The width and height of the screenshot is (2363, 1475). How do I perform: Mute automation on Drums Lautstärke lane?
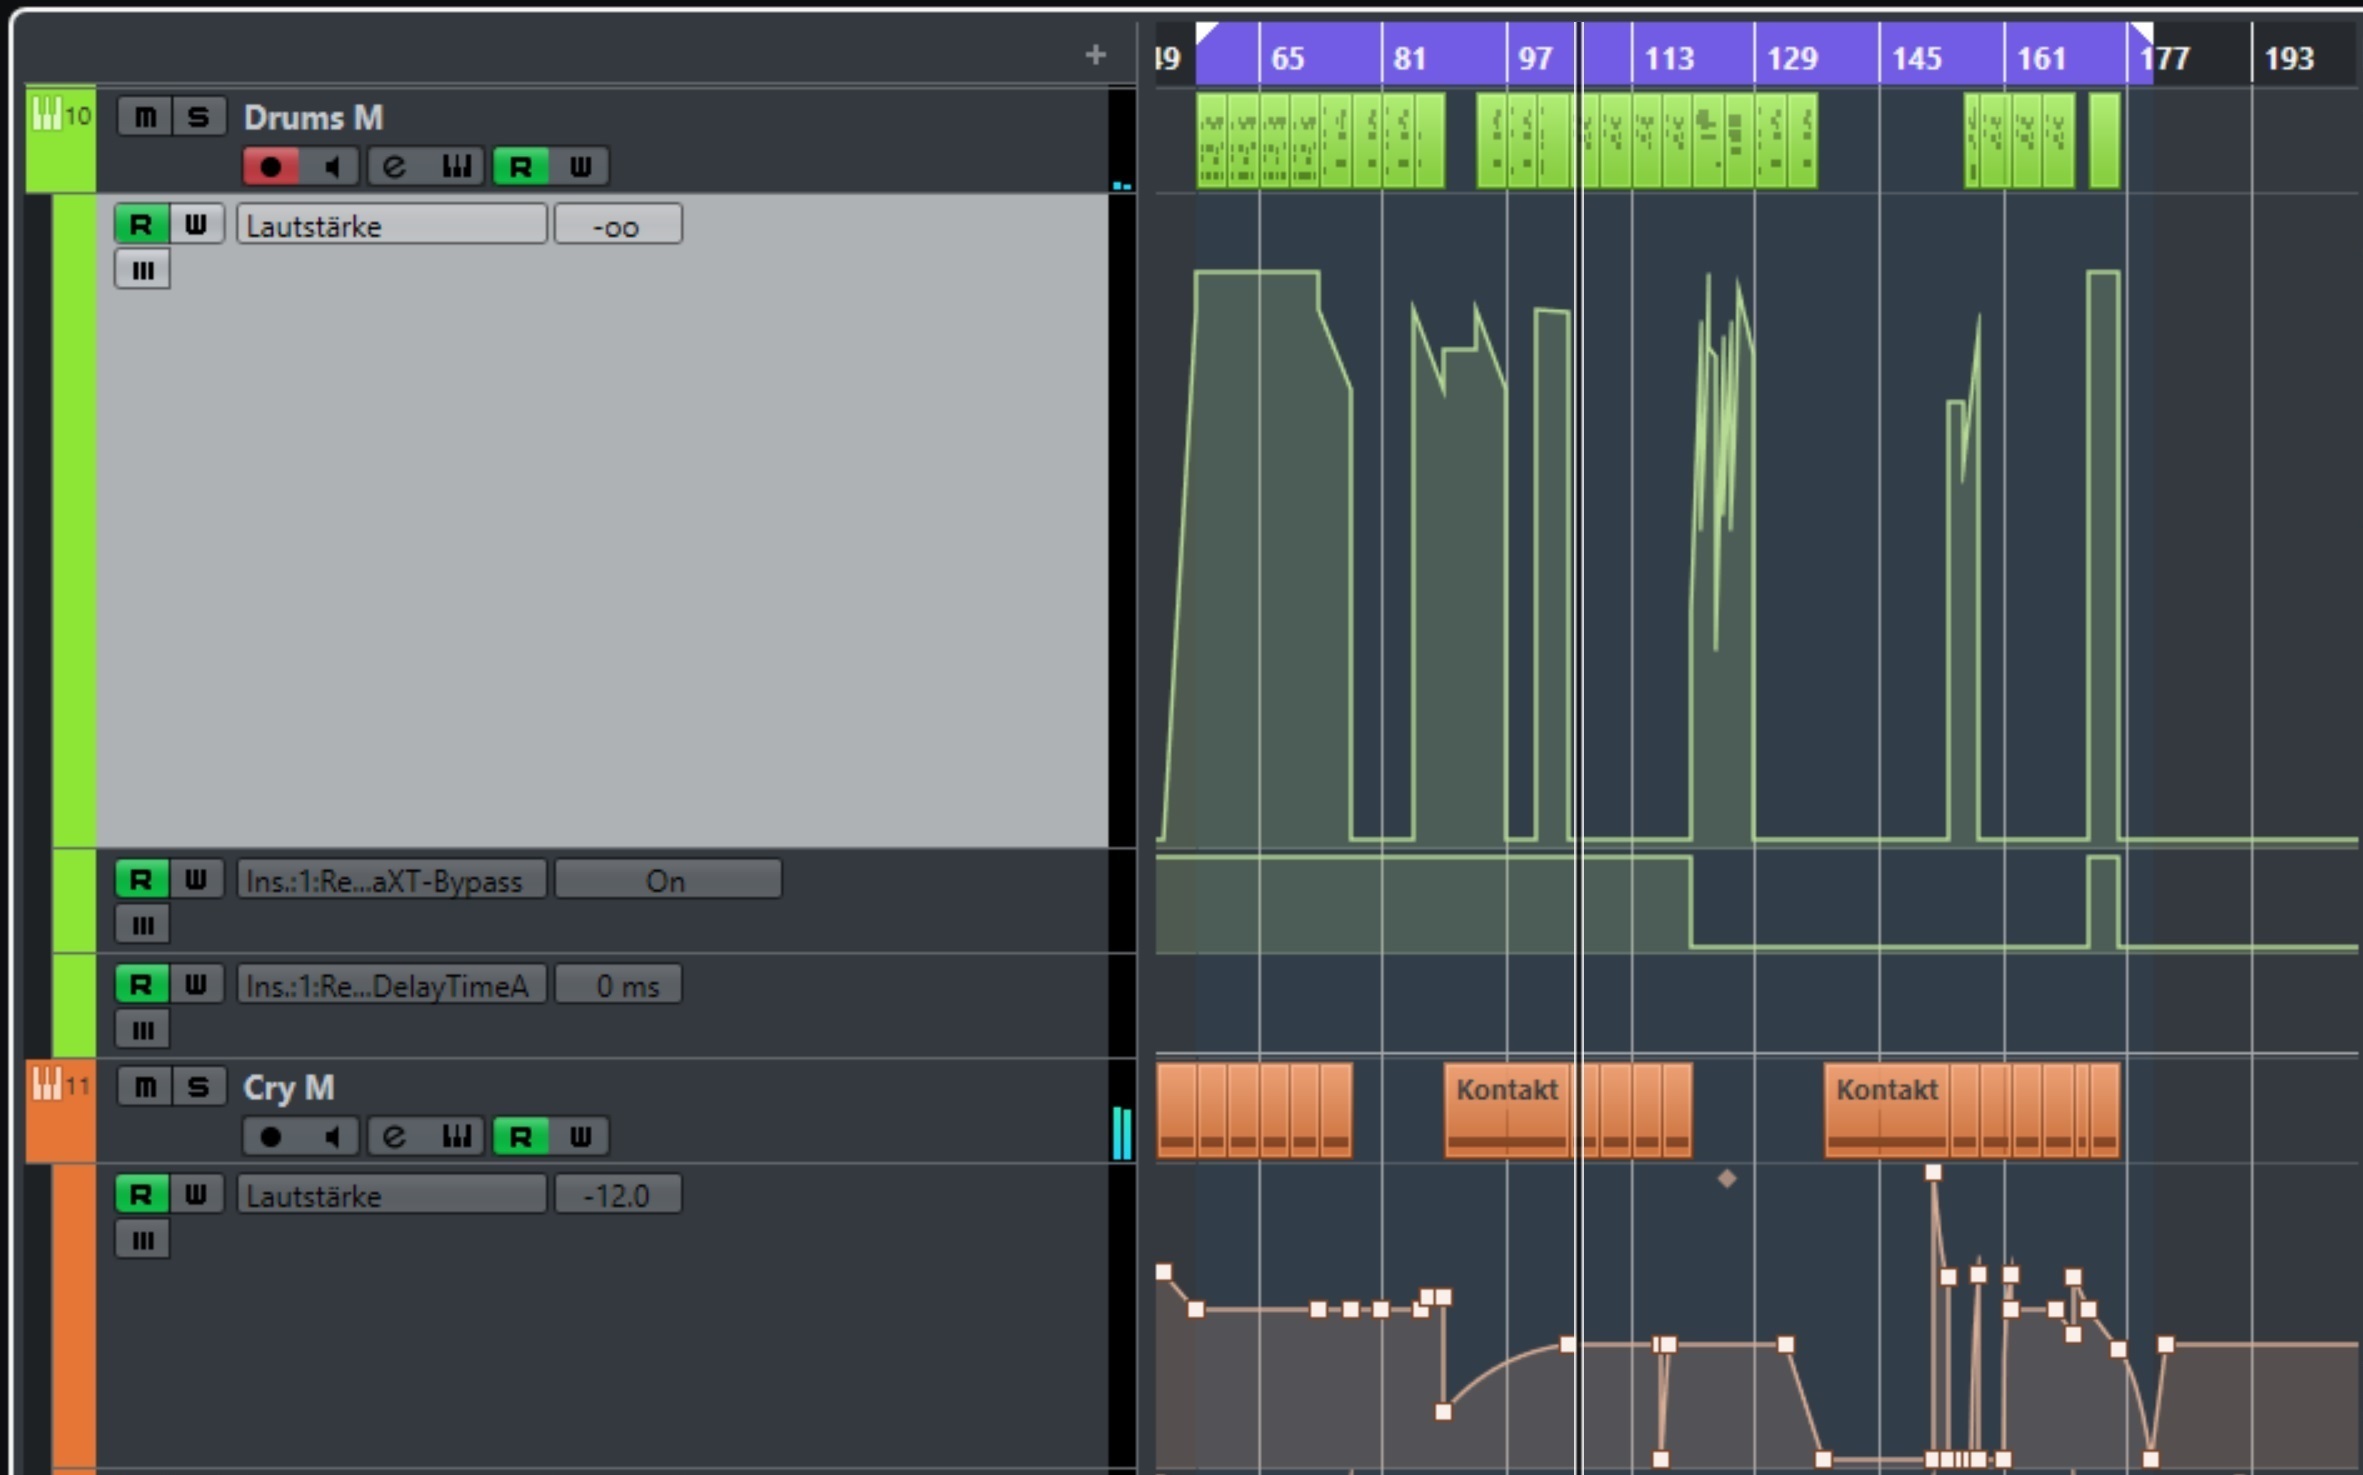pos(142,270)
